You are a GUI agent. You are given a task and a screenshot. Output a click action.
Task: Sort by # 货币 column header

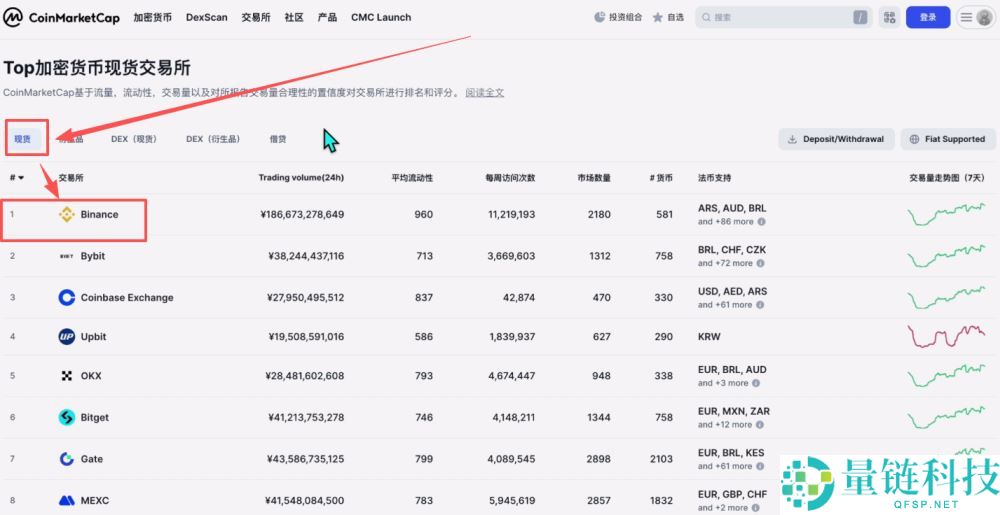(661, 178)
